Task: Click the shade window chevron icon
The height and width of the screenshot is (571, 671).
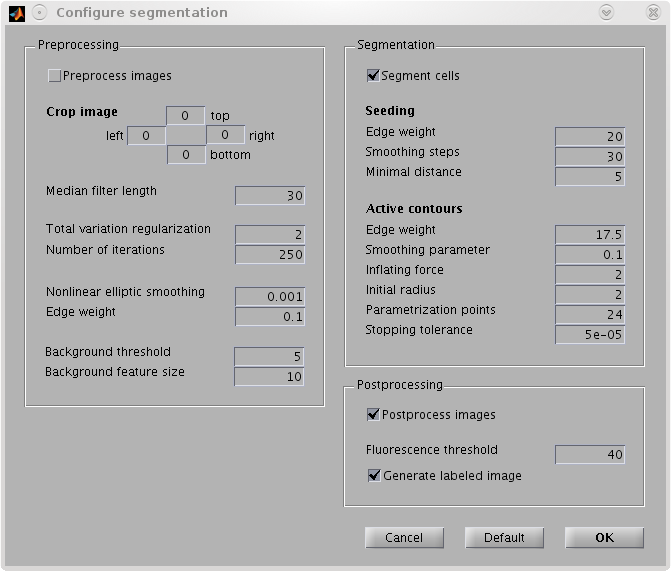Action: pos(606,13)
